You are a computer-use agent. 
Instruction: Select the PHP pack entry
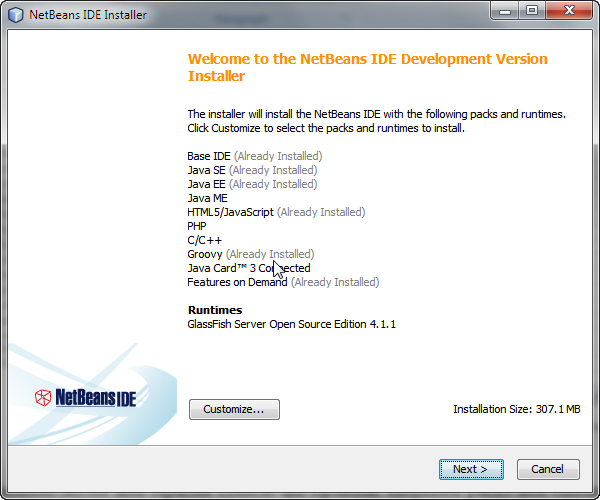pyautogui.click(x=197, y=226)
